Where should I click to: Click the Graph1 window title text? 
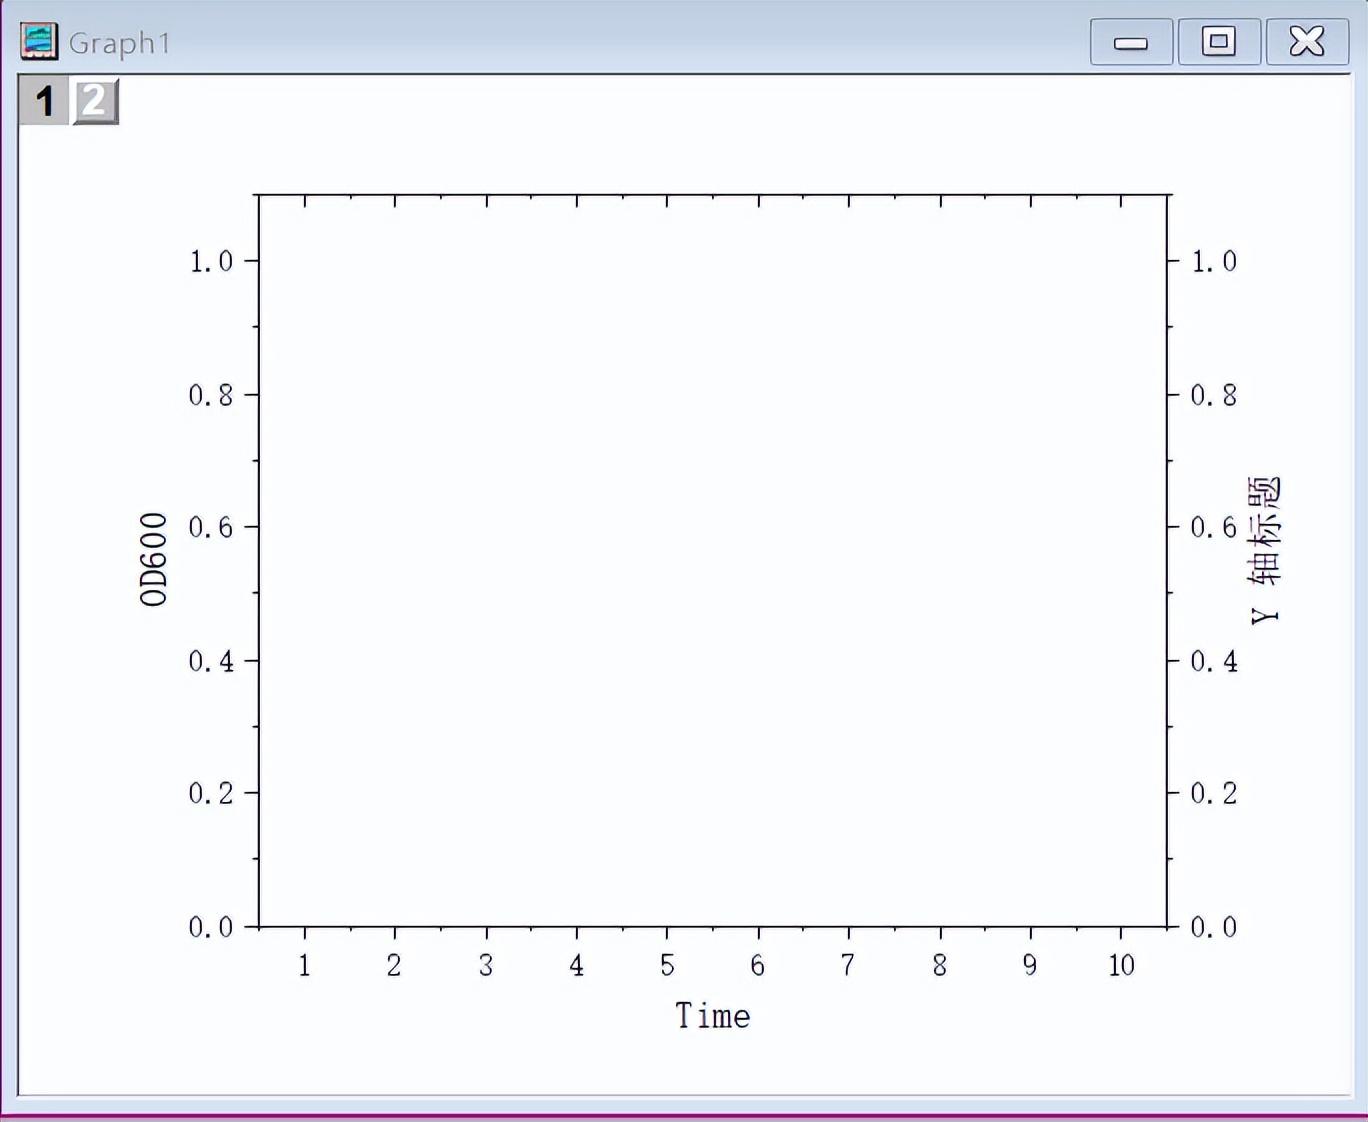pos(120,43)
